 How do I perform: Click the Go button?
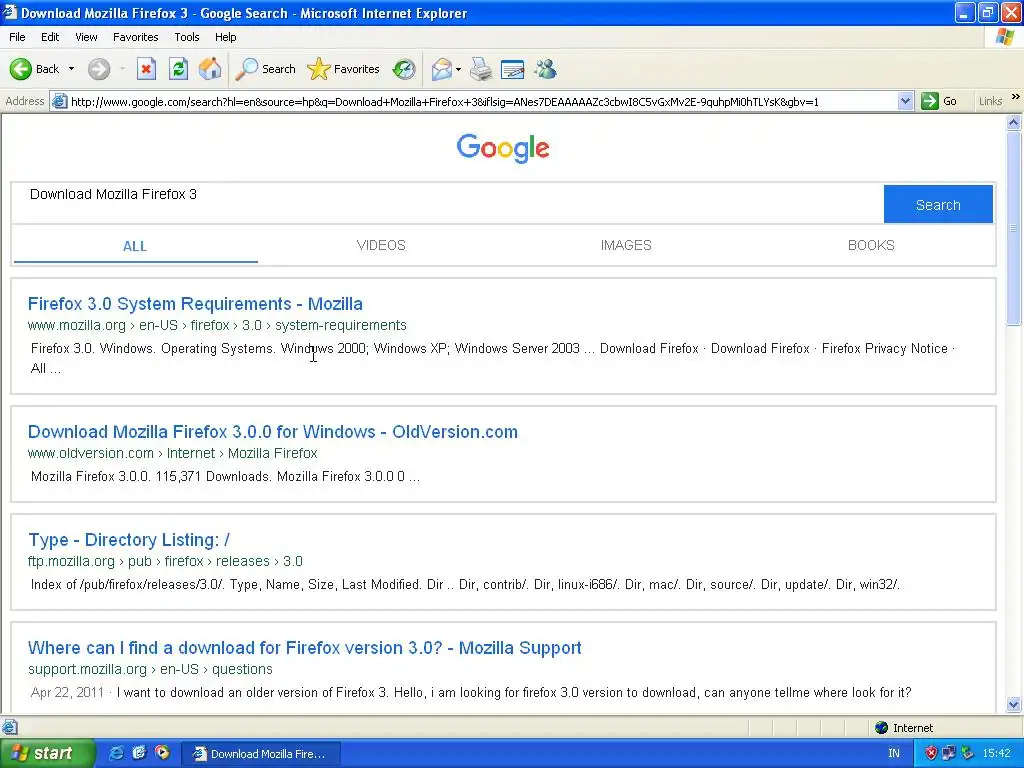tap(939, 101)
